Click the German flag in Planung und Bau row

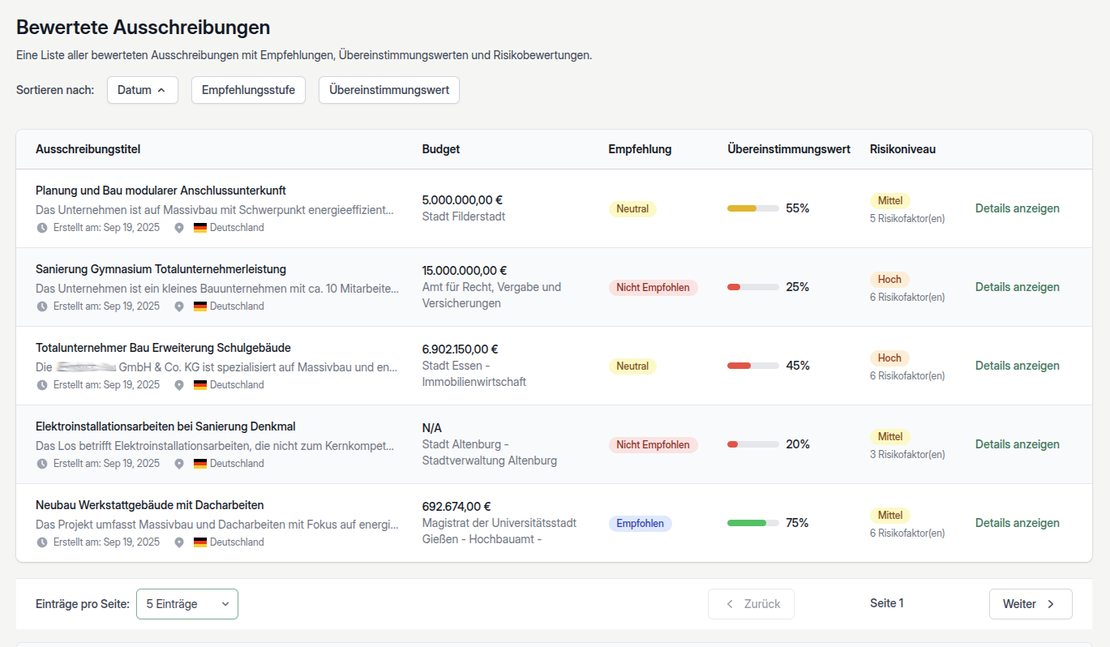pyautogui.click(x=200, y=228)
